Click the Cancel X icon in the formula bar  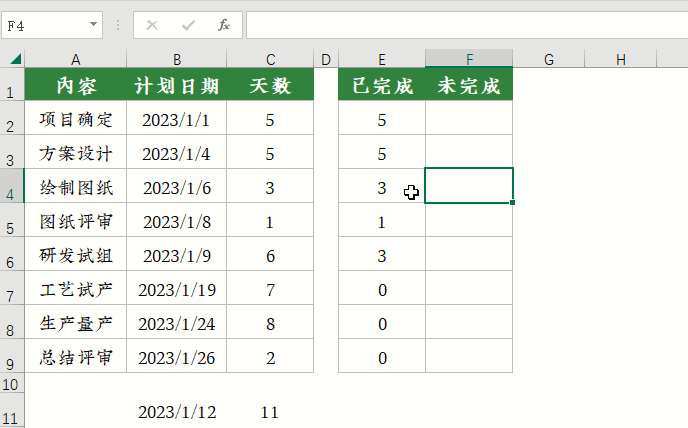(152, 25)
